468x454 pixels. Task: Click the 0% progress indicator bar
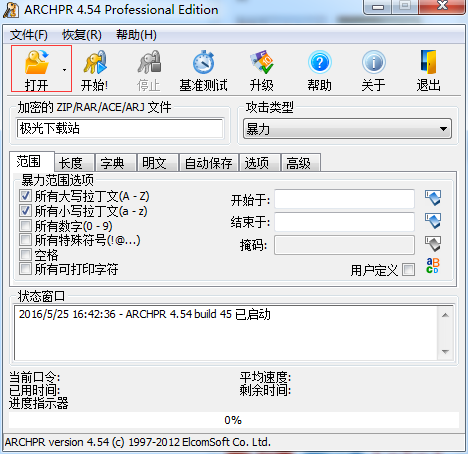233,420
